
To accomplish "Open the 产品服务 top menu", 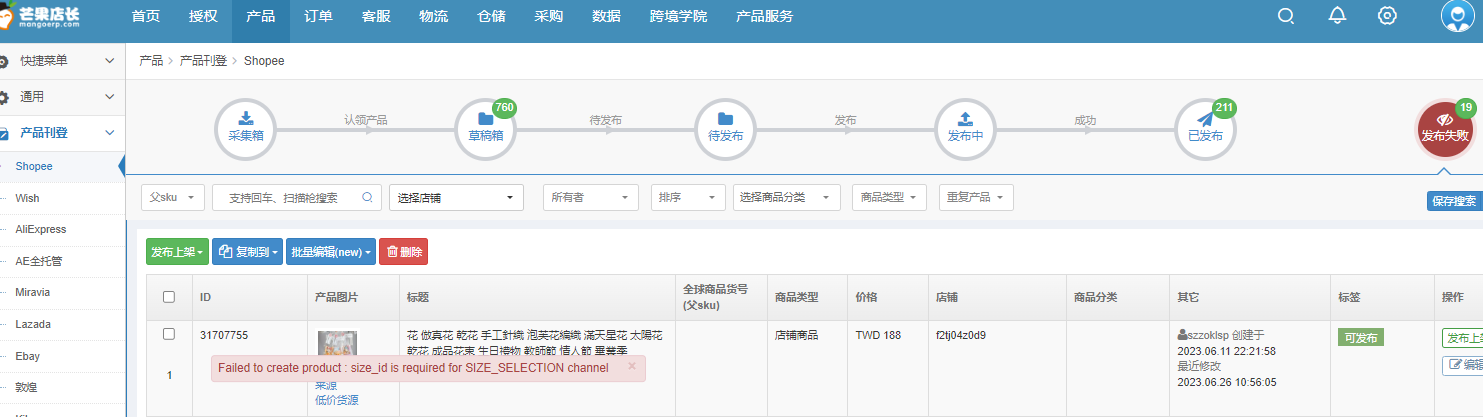I will click(765, 16).
